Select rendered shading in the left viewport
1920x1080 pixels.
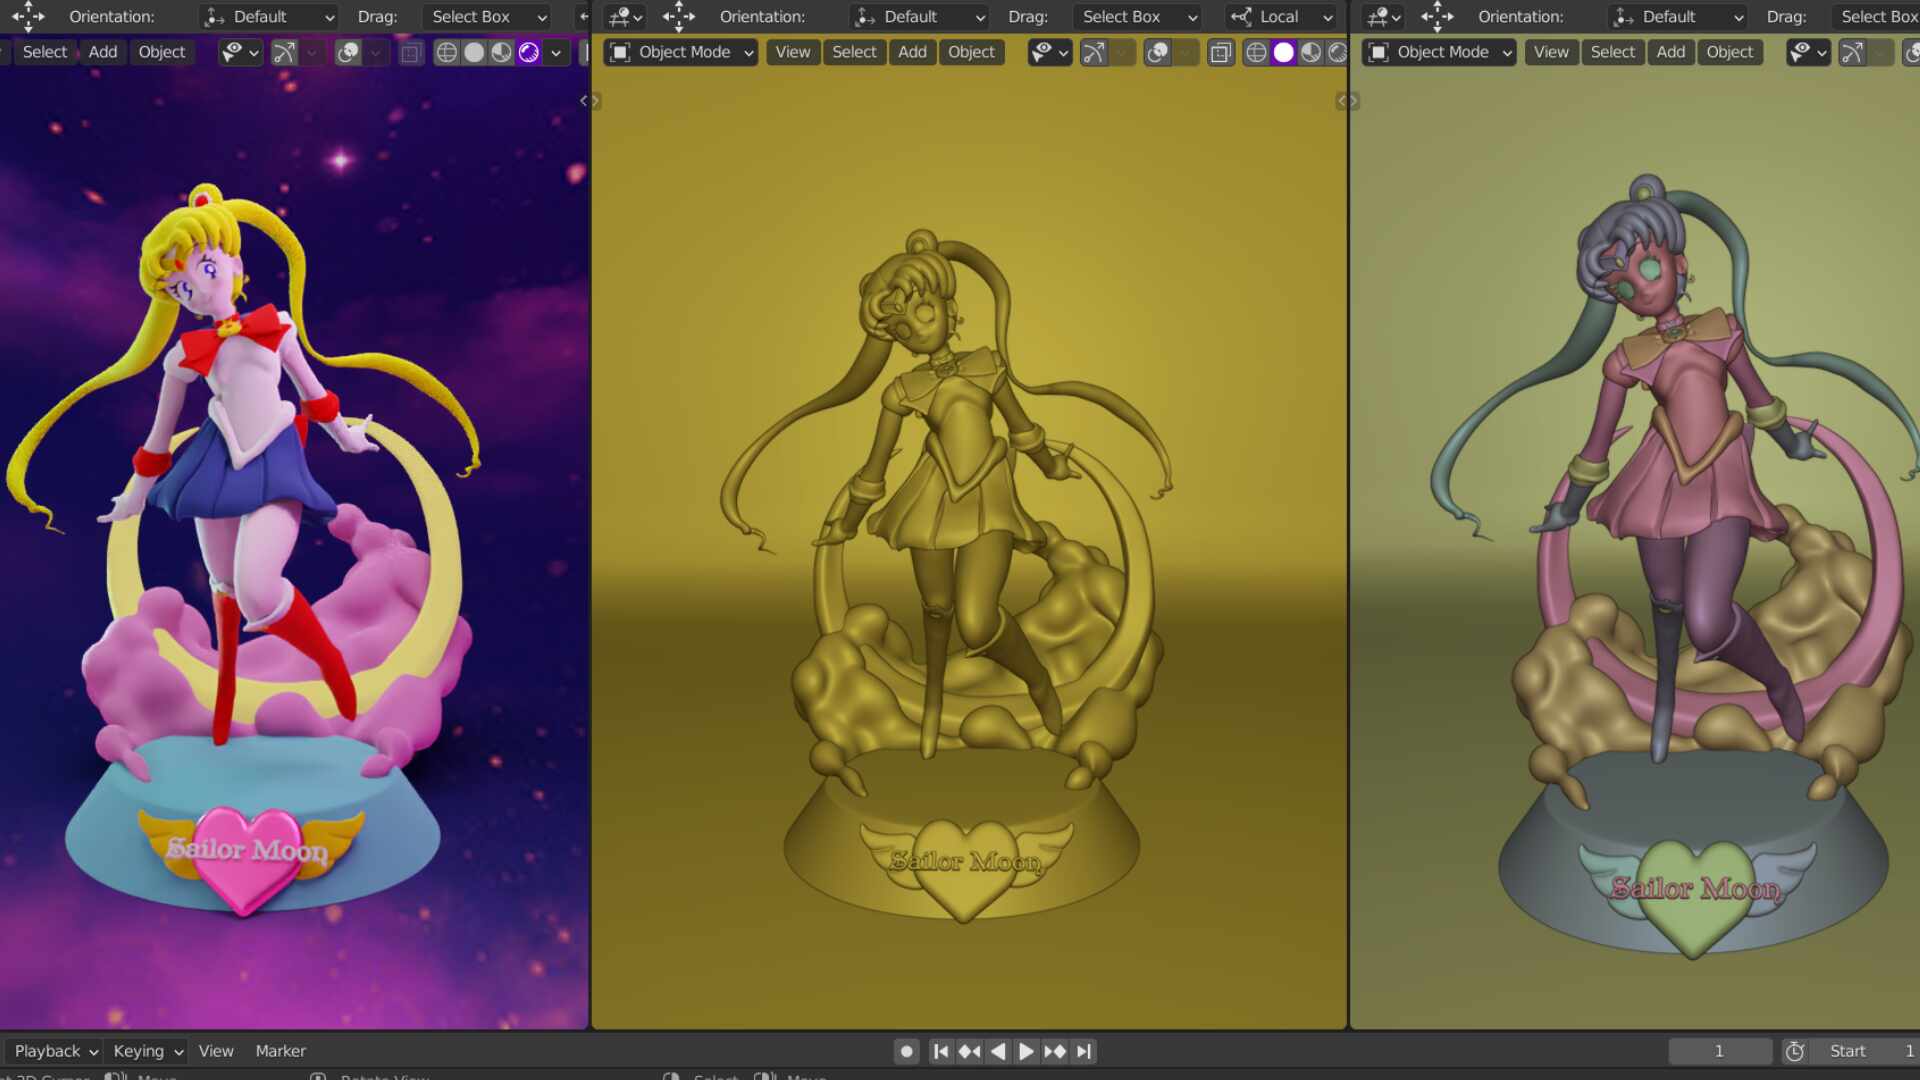pyautogui.click(x=528, y=52)
